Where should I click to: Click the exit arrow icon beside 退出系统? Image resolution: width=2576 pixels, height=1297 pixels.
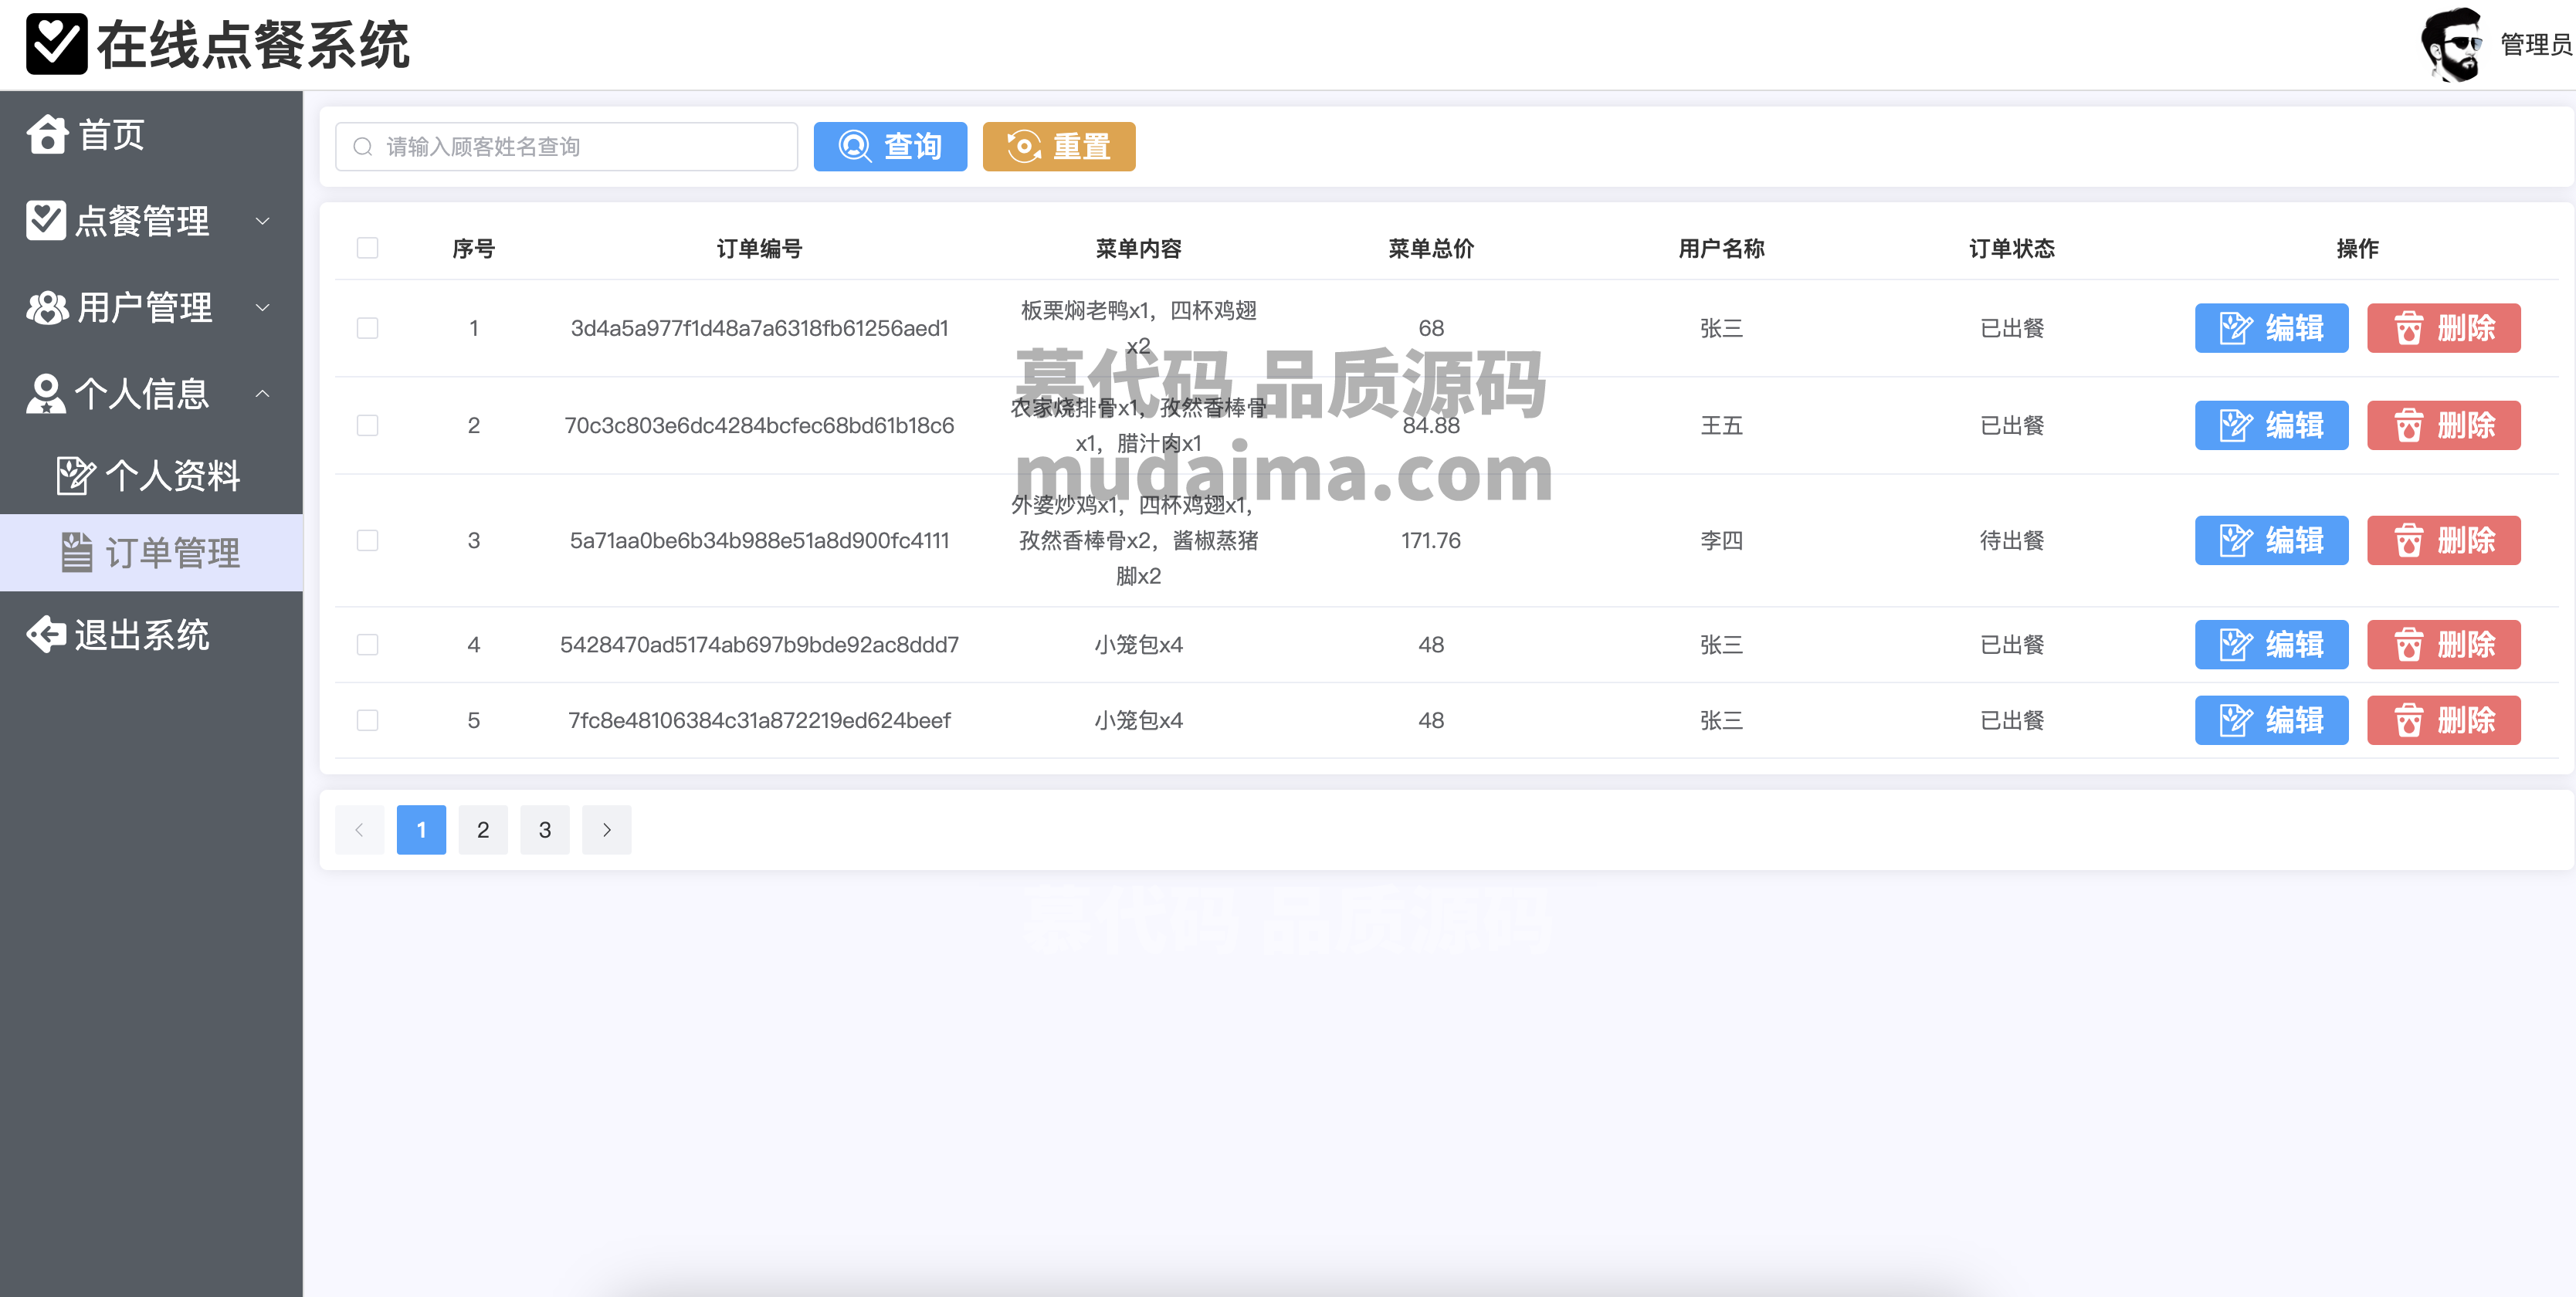46,634
